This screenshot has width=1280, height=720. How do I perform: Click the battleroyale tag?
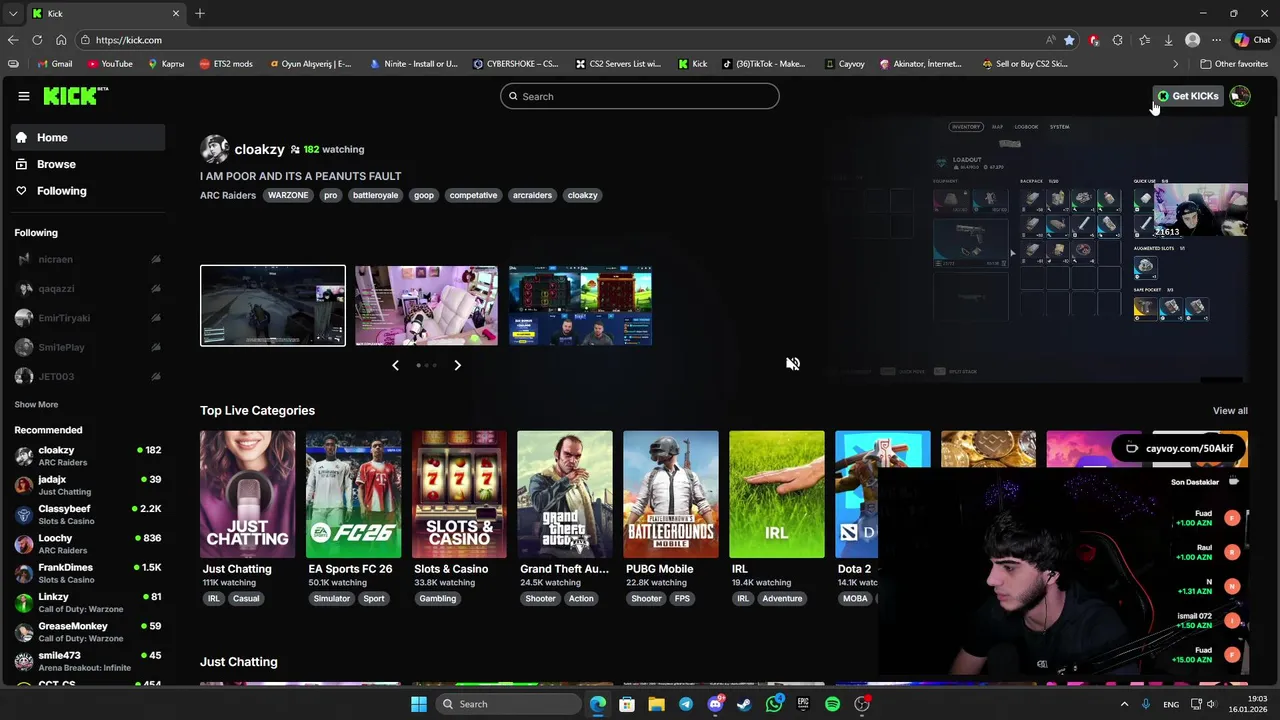point(375,195)
